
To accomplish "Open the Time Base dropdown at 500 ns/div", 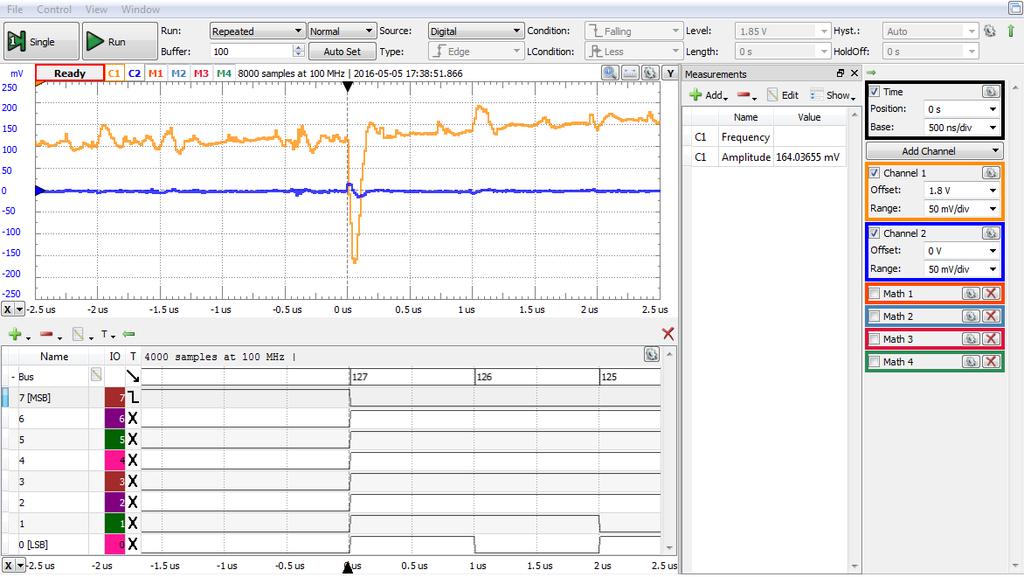I will [961, 127].
